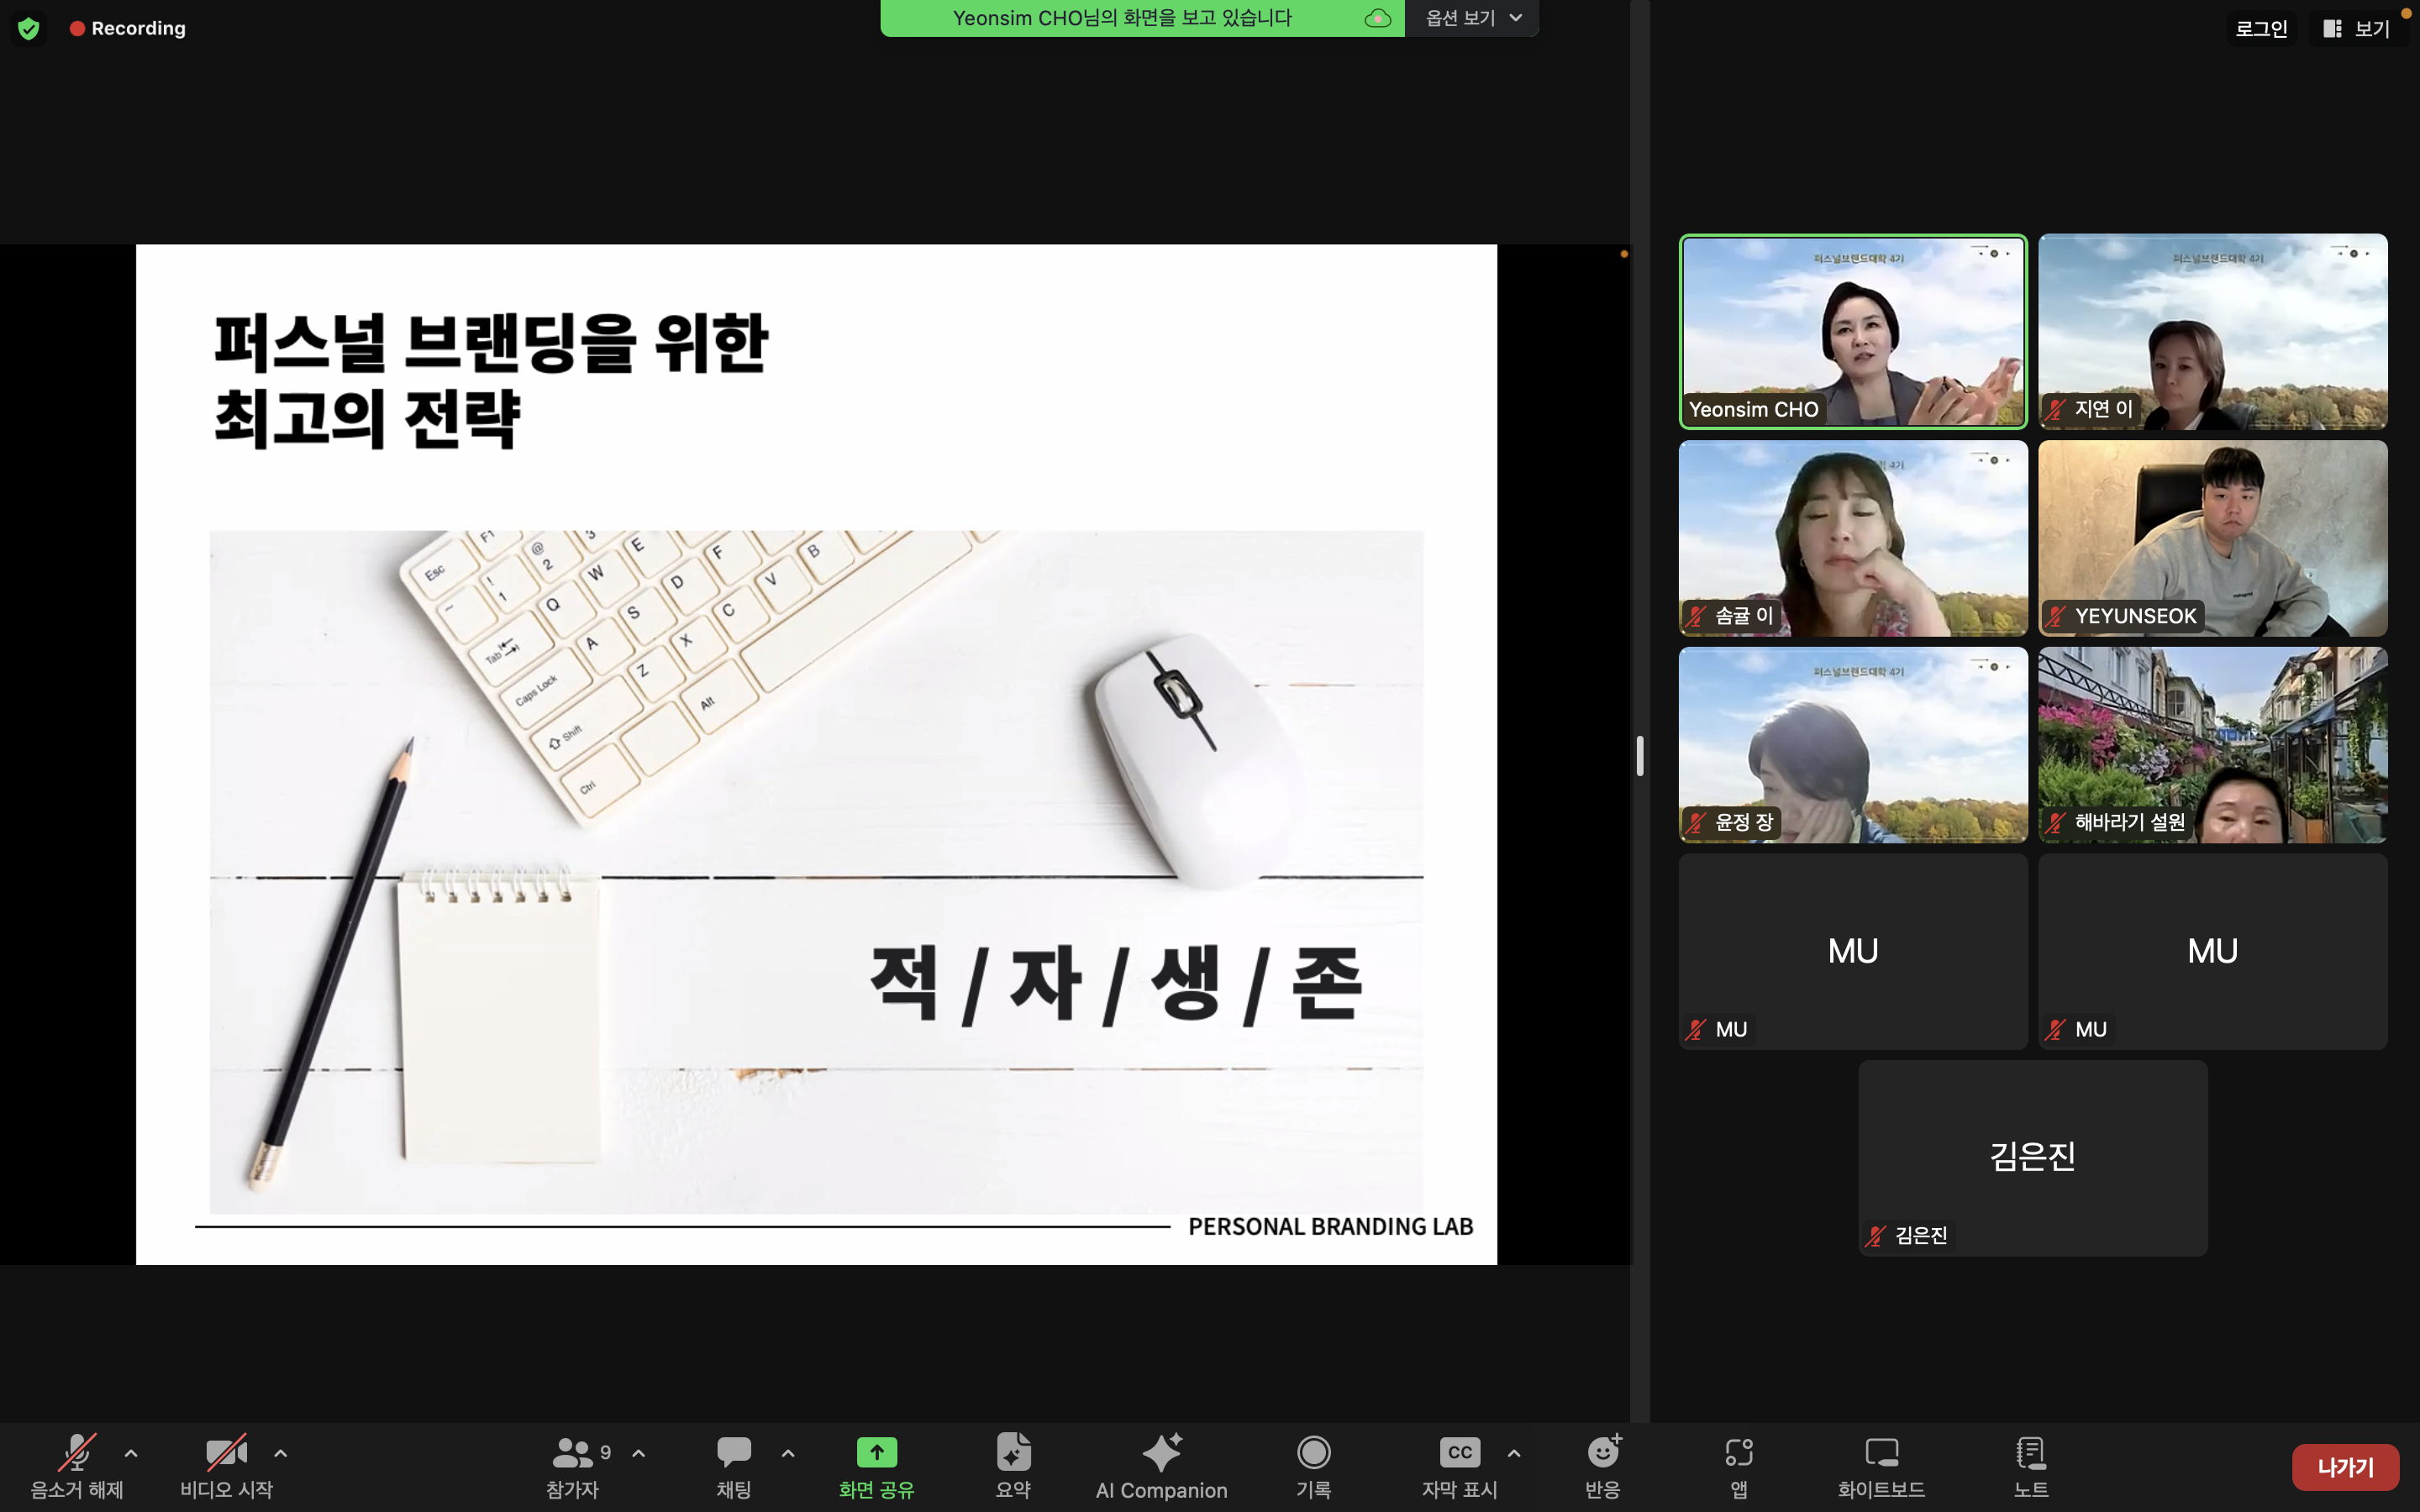Viewport: 2420px width, 1512px height.
Task: Click the green encryption shield icon
Action: pos(29,28)
